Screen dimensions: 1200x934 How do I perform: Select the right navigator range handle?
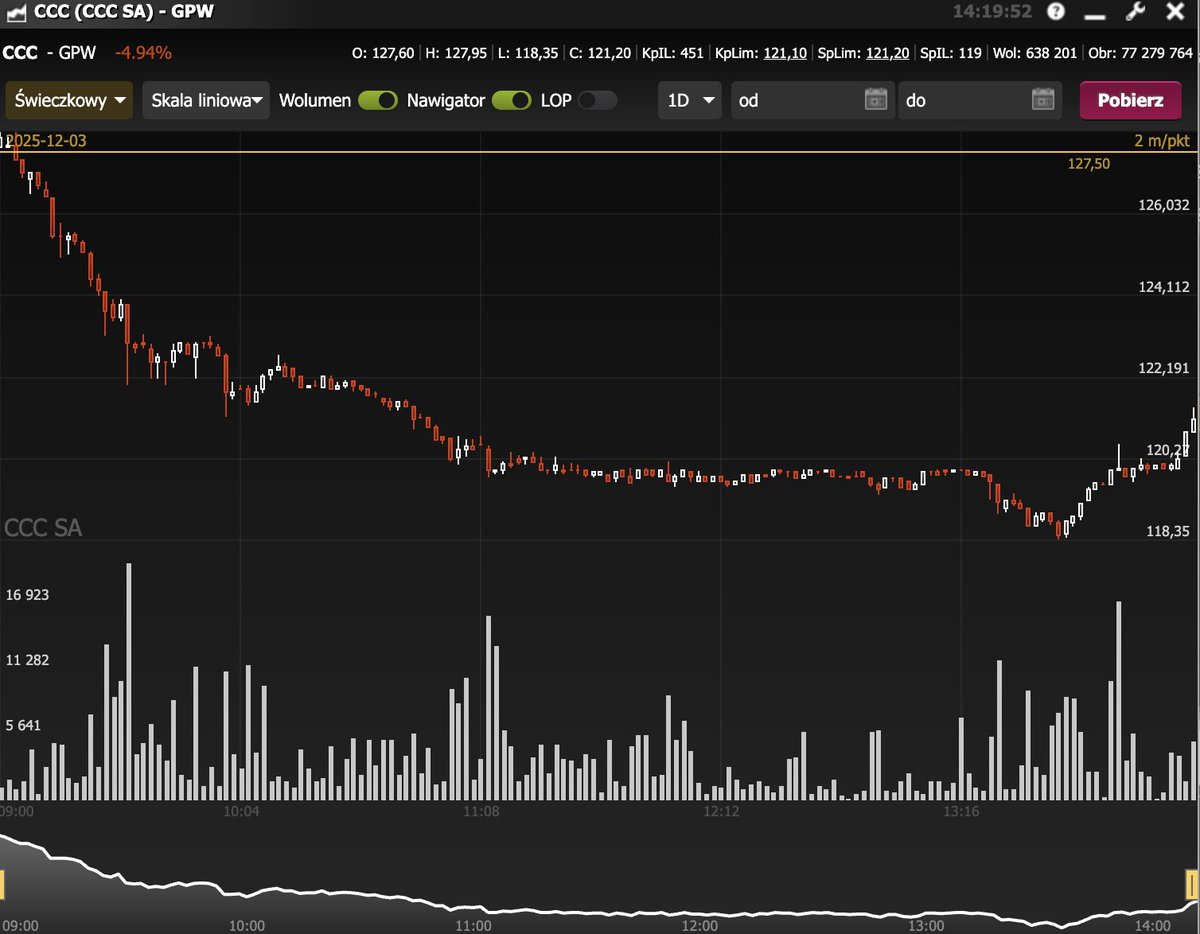pos(1191,884)
